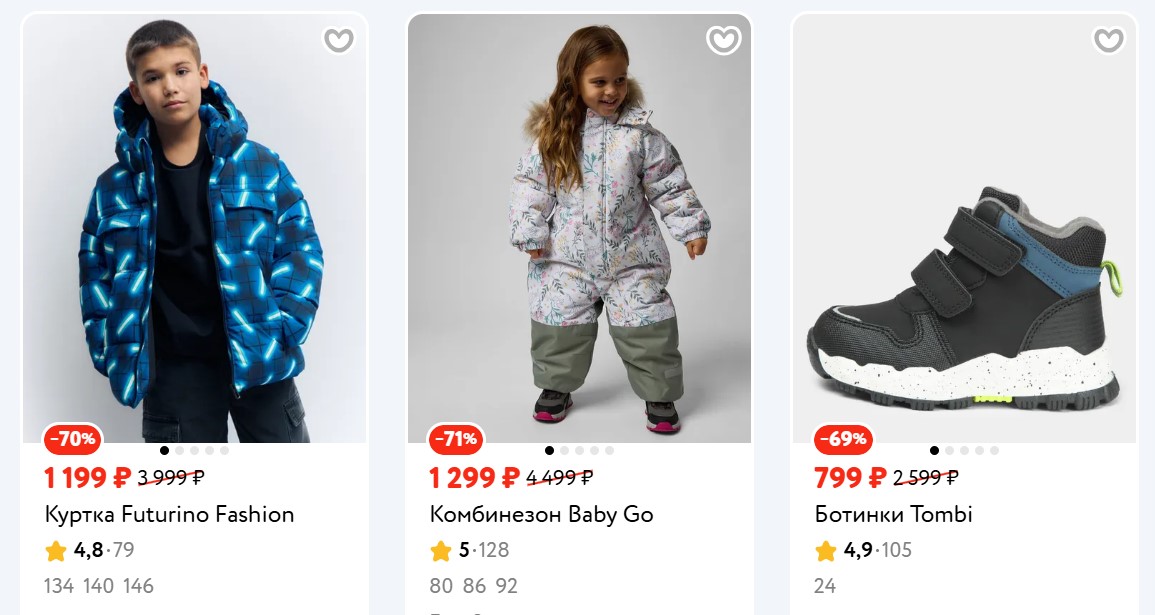Choose size 24 for Tombi boots
This screenshot has height=615, width=1155.
click(x=825, y=586)
